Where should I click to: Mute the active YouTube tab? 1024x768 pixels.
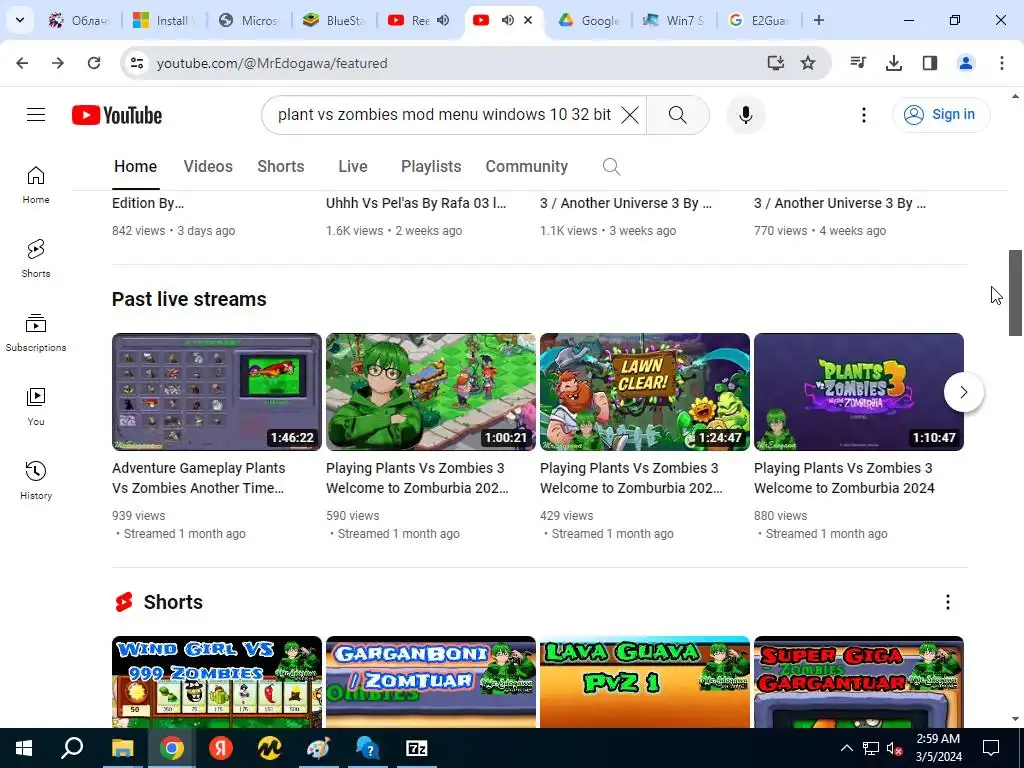507,20
